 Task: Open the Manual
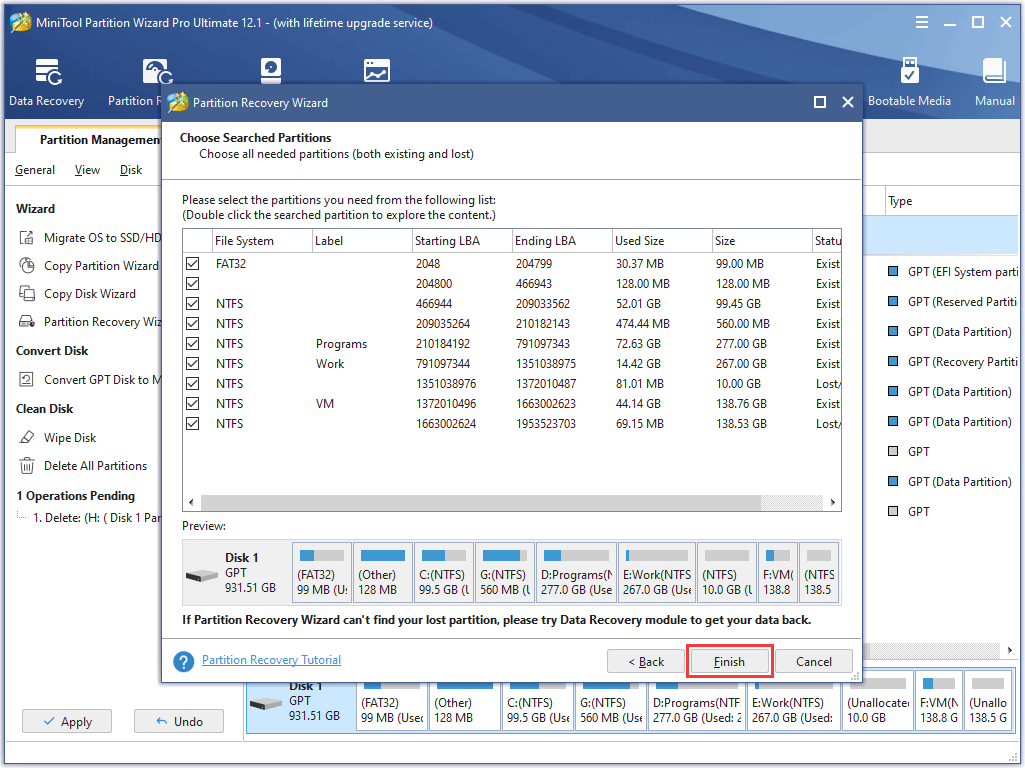click(x=994, y=82)
